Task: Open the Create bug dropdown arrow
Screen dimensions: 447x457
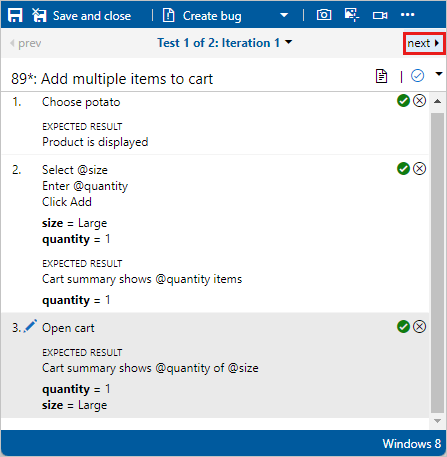Action: tap(284, 15)
